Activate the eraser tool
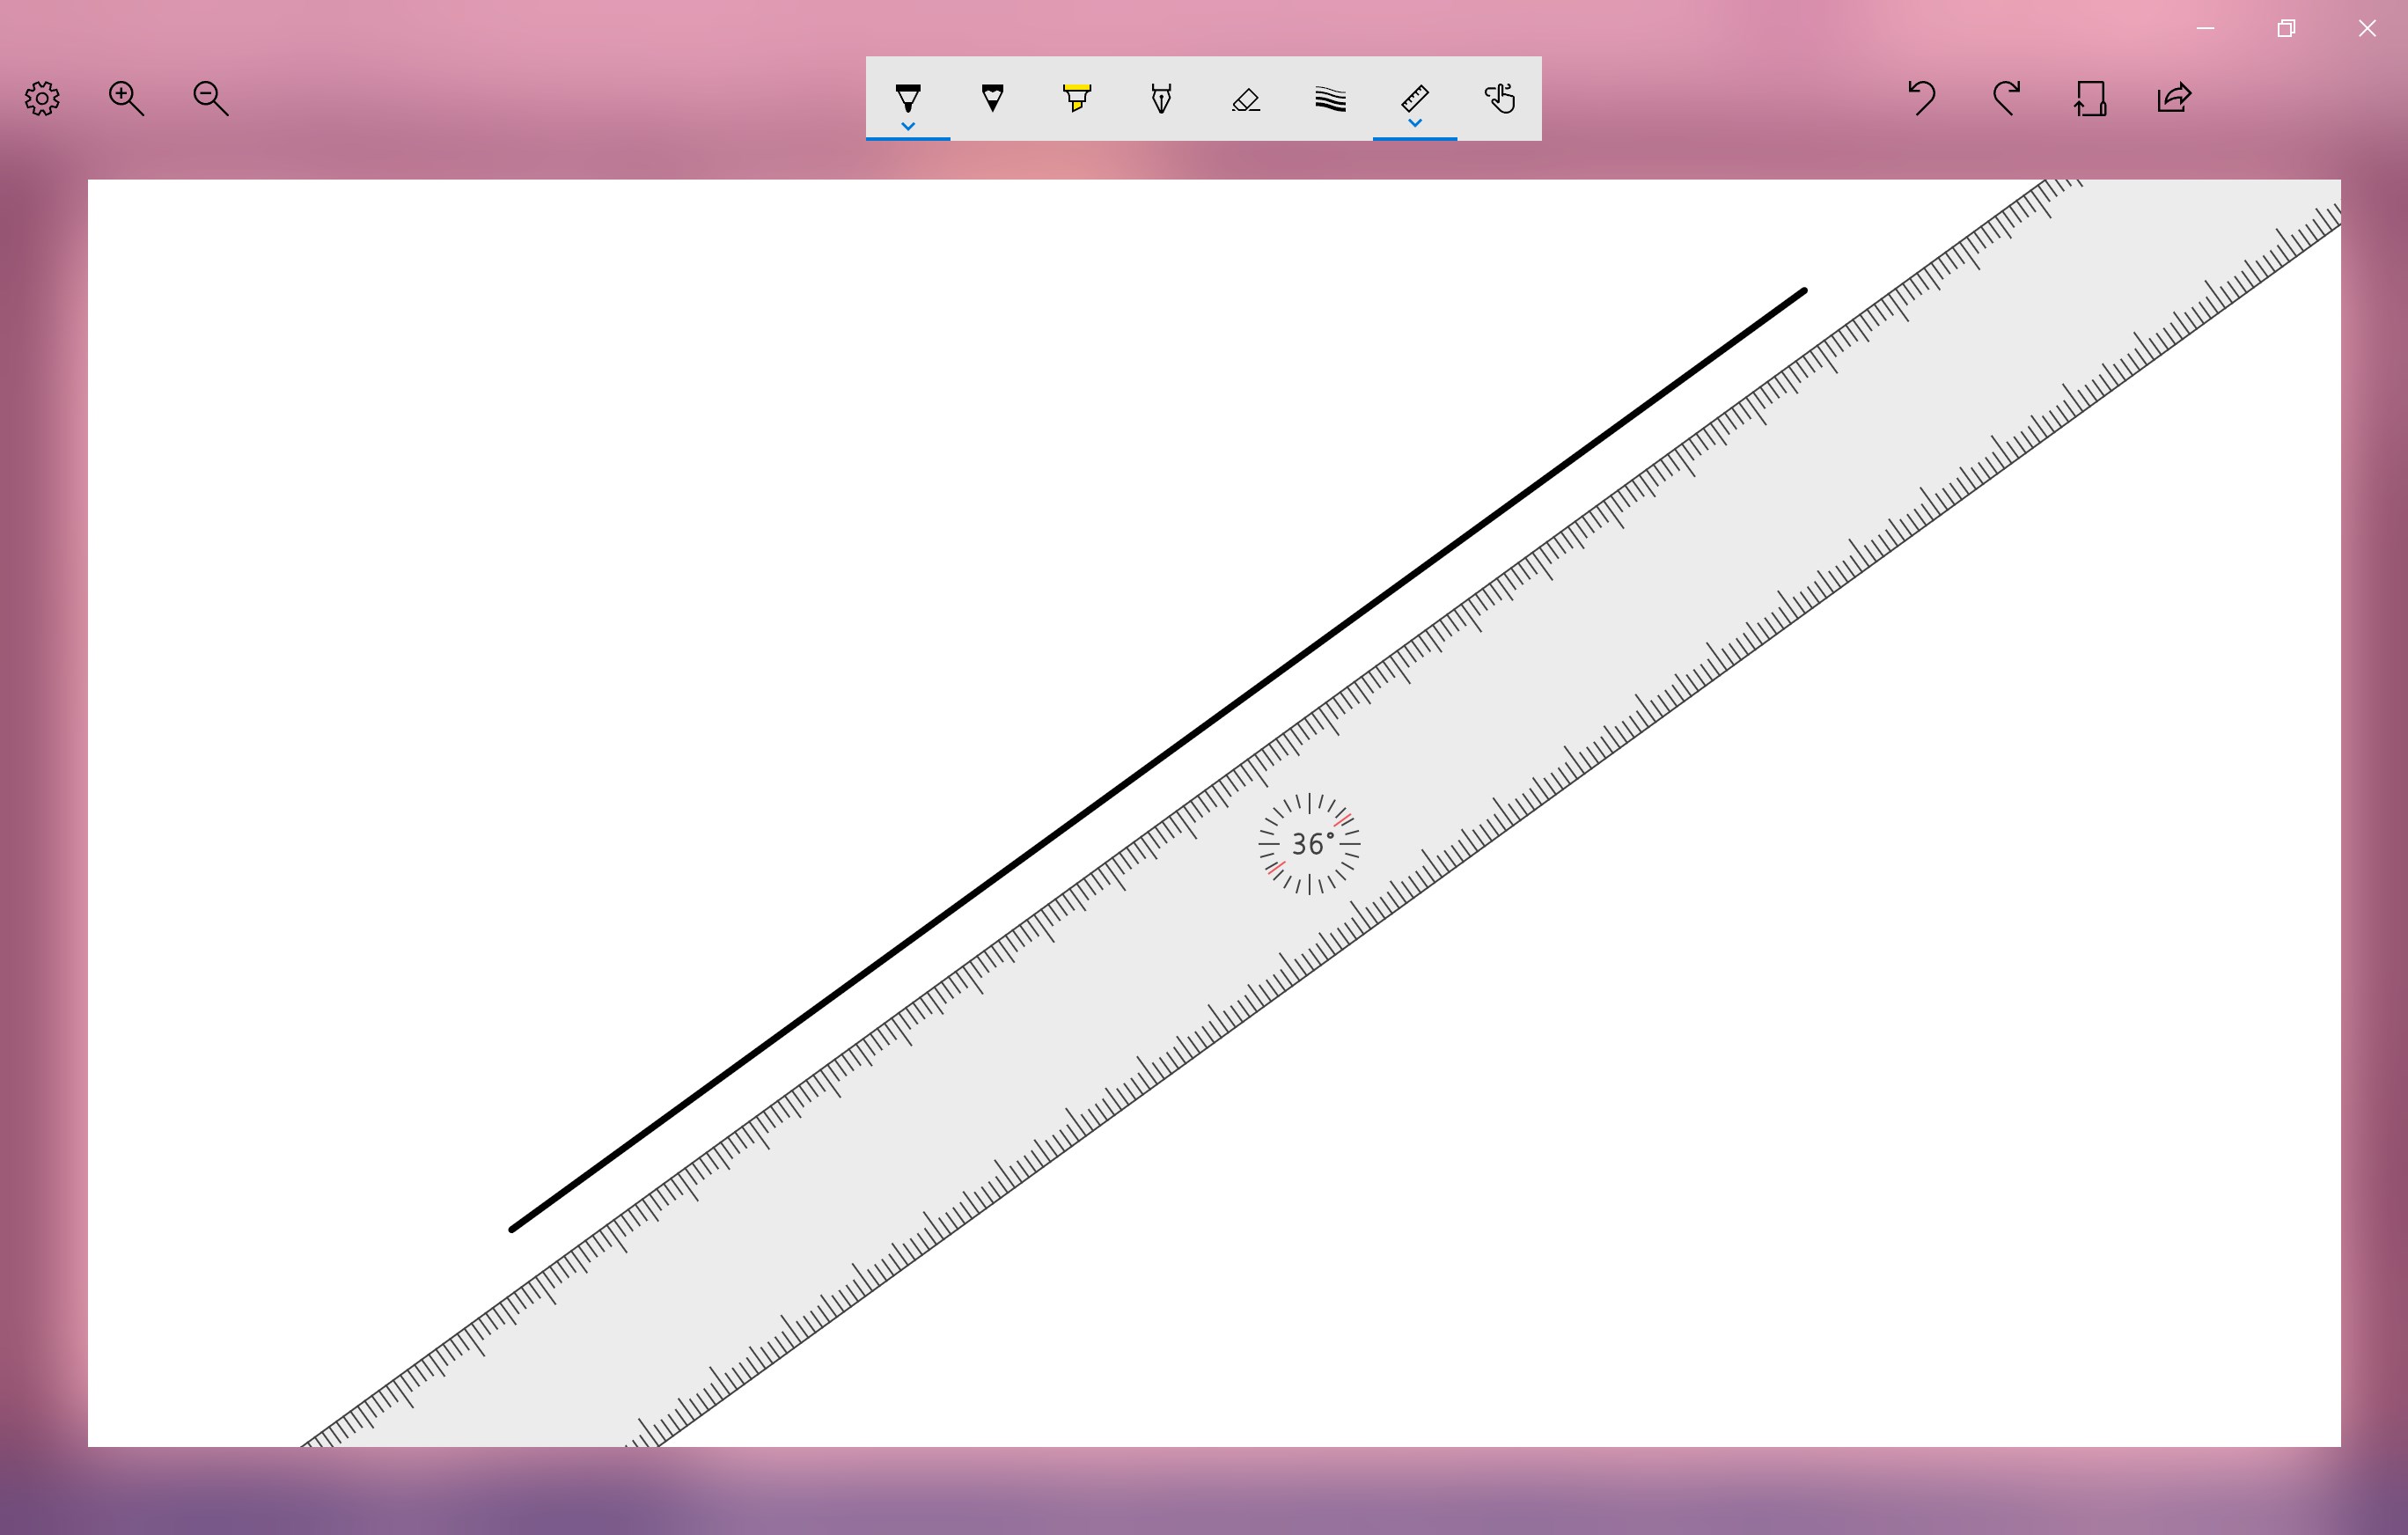The height and width of the screenshot is (1535, 2408). coord(1245,98)
